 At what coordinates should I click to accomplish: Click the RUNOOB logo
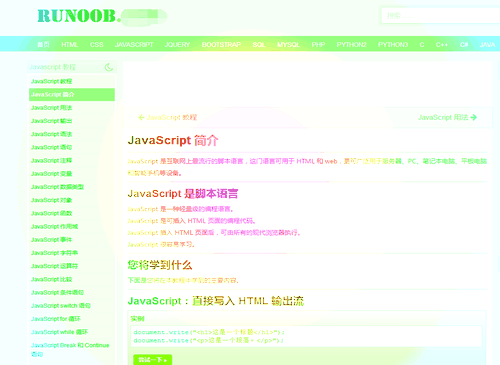point(102,16)
